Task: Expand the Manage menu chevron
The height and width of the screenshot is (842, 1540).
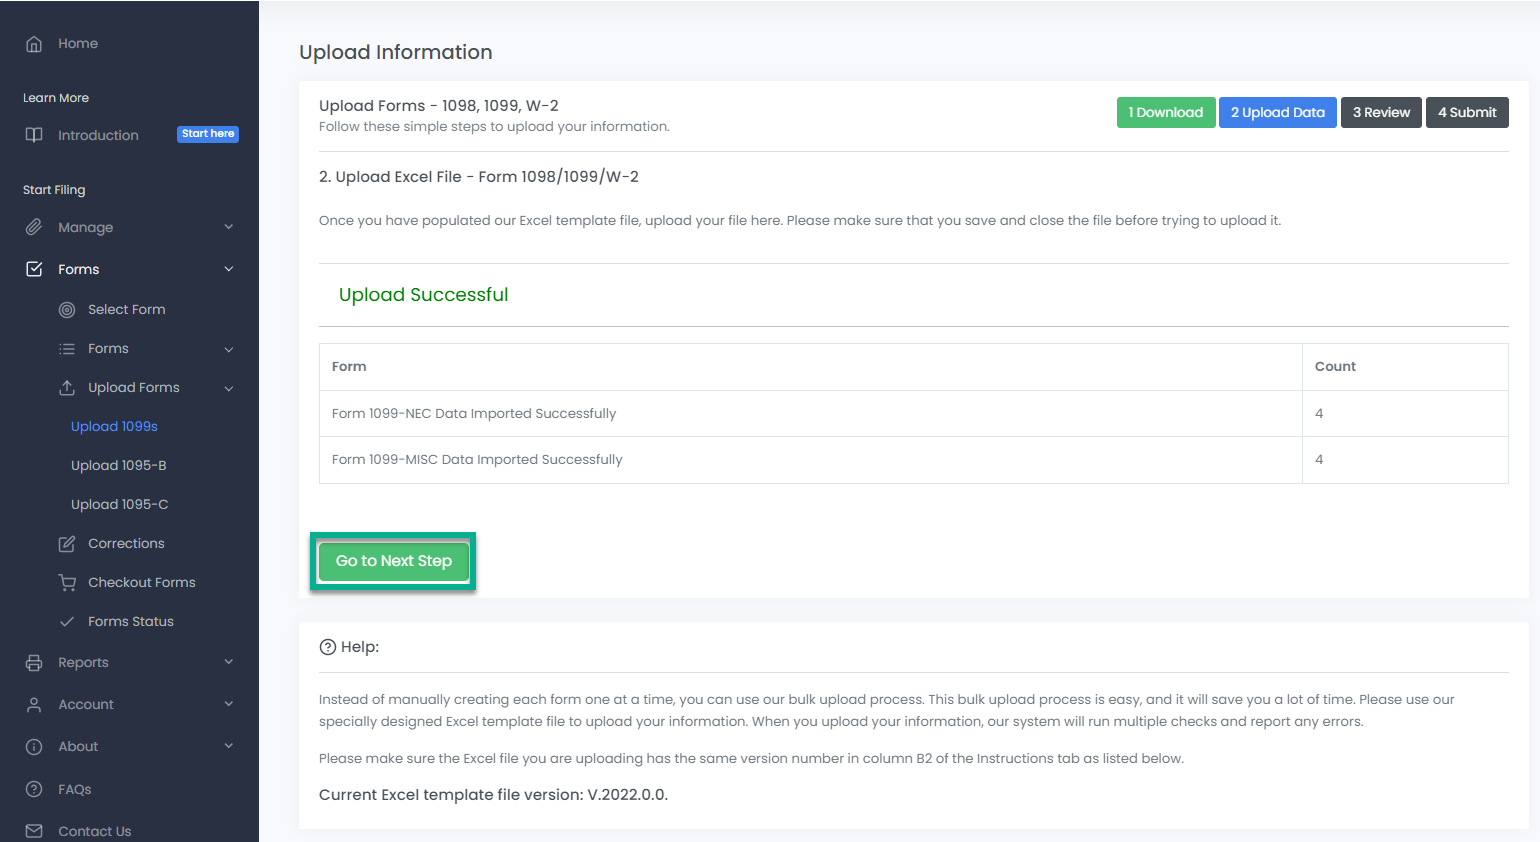Action: point(229,228)
